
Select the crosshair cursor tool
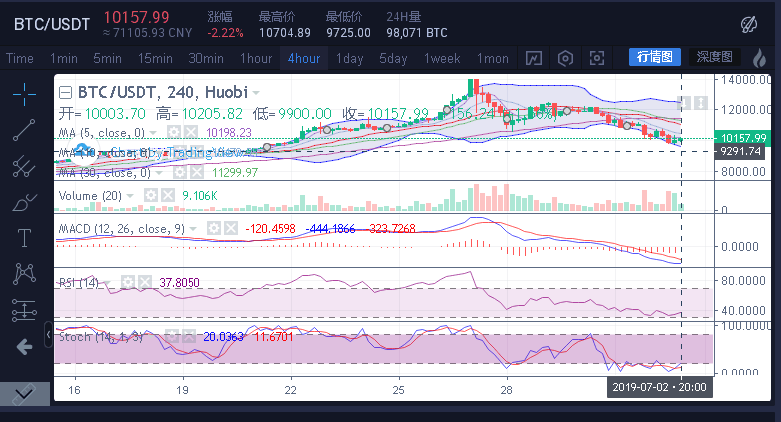(24, 94)
